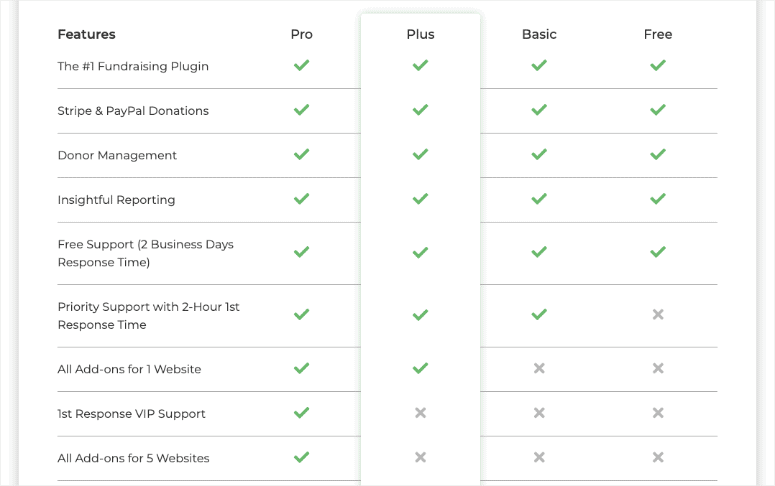Screen dimensions: 775x486
Task: Click Pro checkmark for The #1 Fundraising Plugin
Action: [301, 65]
